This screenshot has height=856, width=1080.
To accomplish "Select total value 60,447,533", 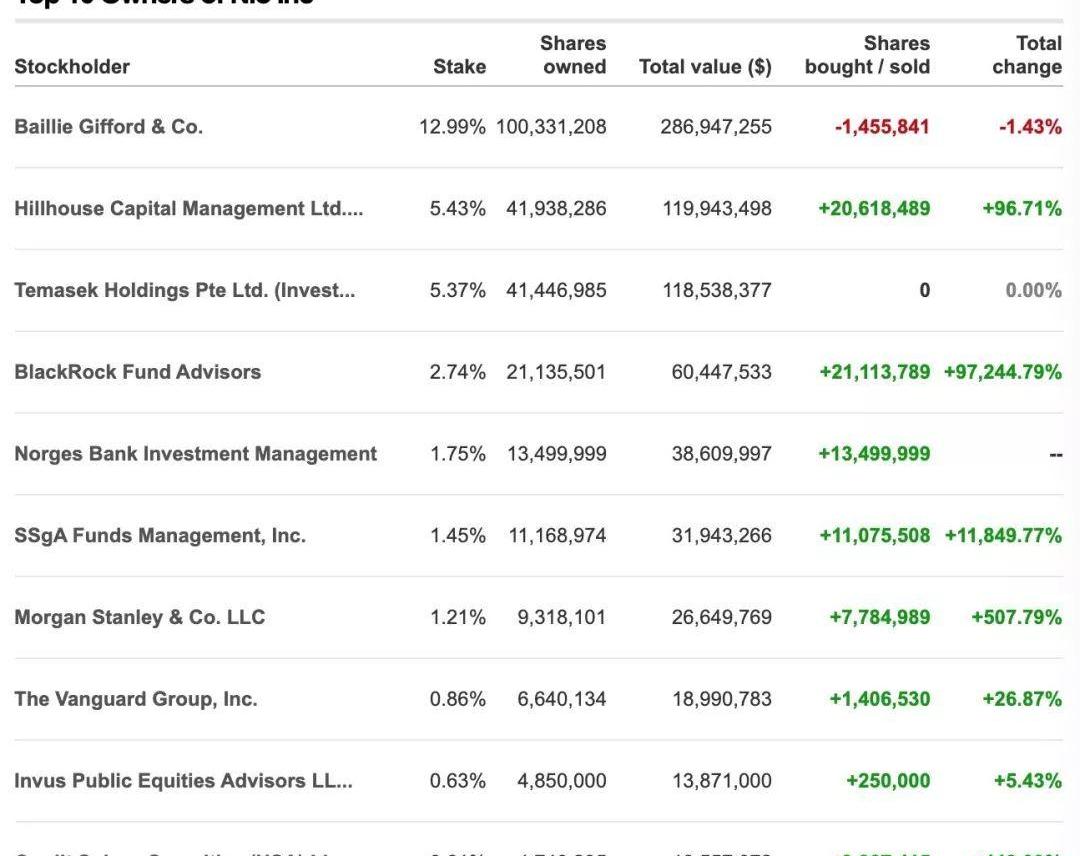I will (x=722, y=372).
